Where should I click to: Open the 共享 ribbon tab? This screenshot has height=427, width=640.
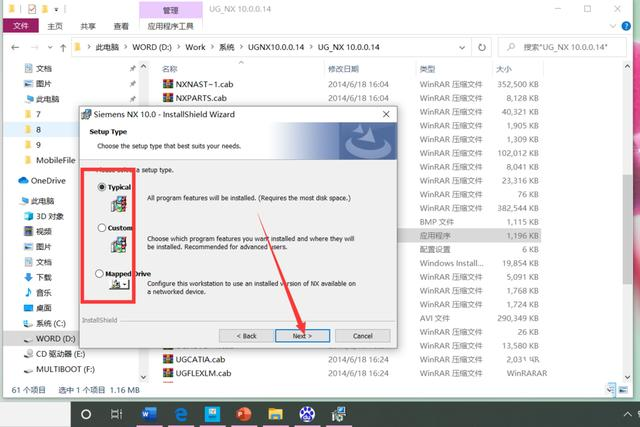click(x=88, y=26)
